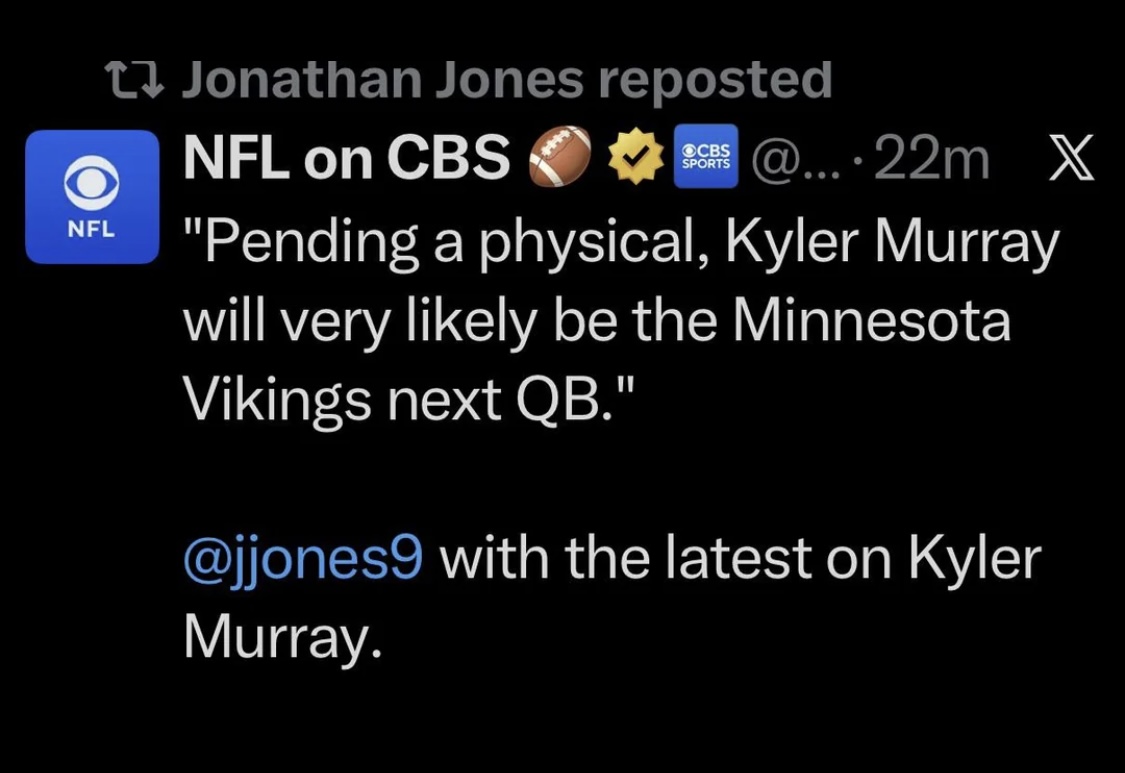Click the repost arrows icon
The image size is (1125, 773).
point(136,80)
